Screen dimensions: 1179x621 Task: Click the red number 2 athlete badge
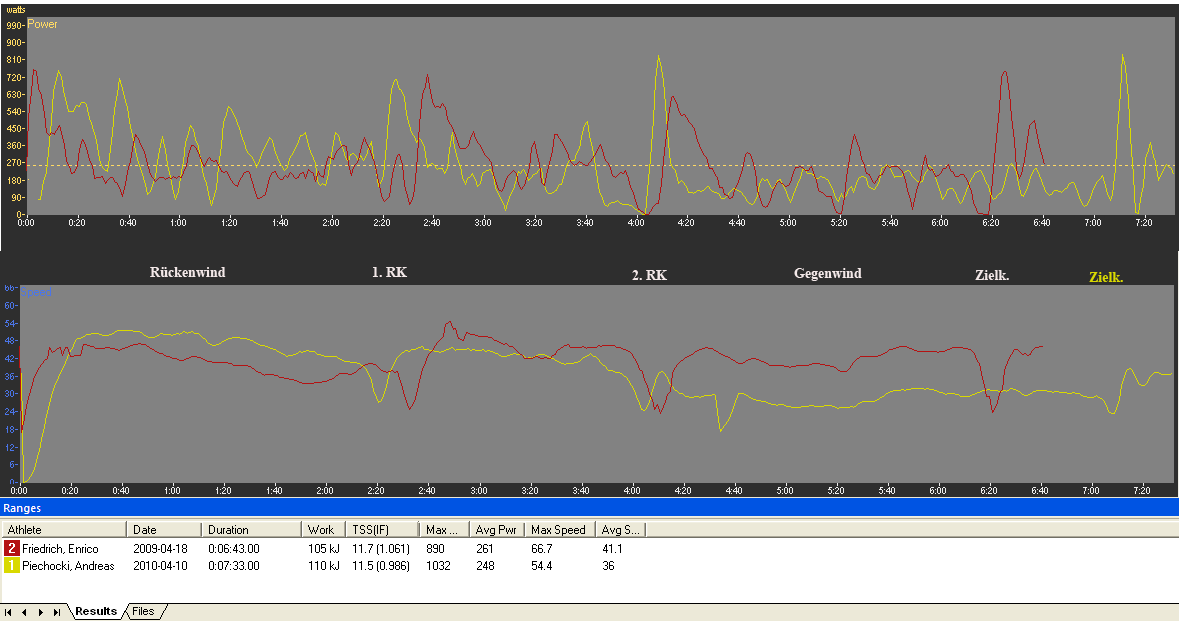coord(12,549)
